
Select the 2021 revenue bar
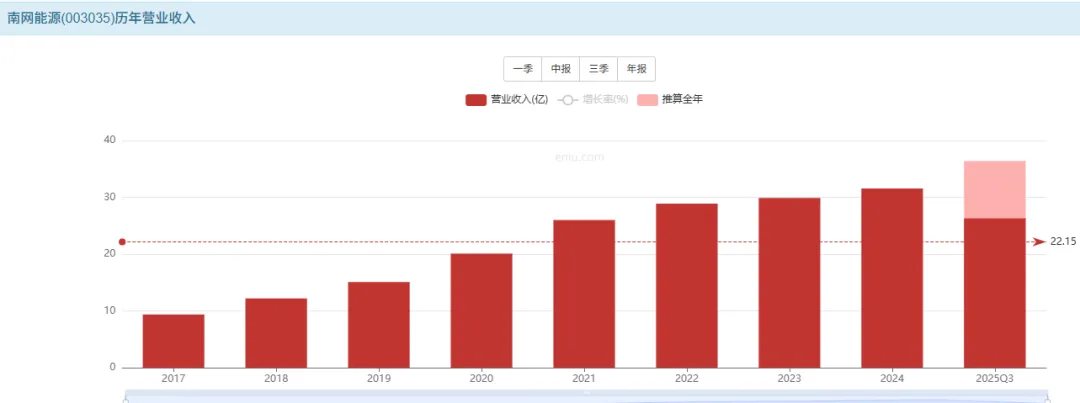pyautogui.click(x=584, y=293)
